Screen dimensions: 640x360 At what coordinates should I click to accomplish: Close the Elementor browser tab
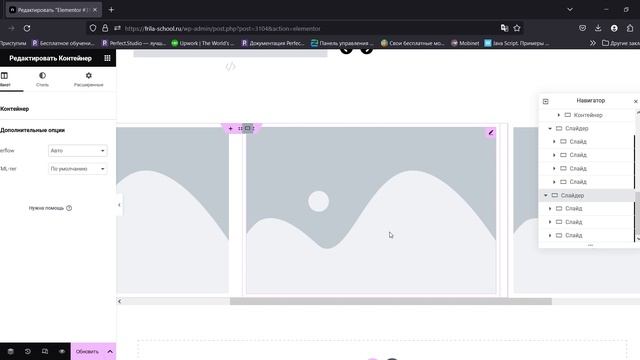pos(95,10)
